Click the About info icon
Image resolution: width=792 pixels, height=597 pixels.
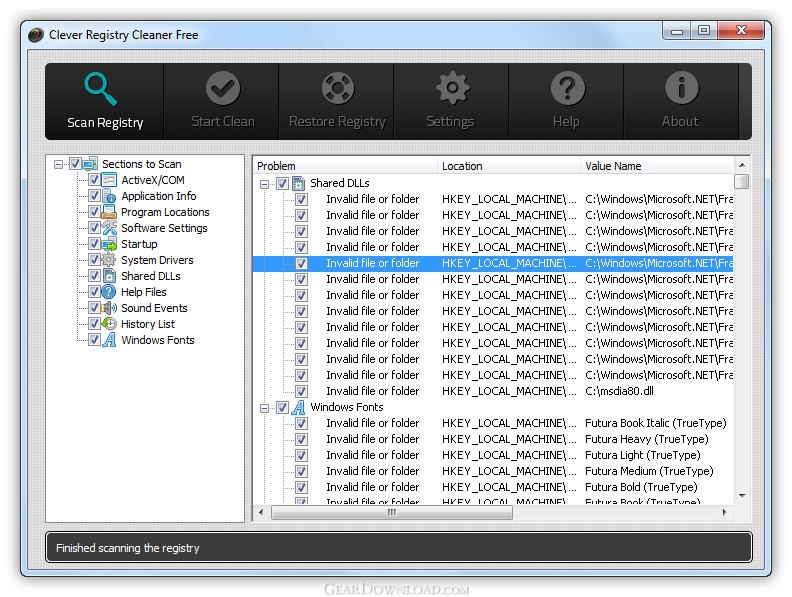tap(682, 88)
